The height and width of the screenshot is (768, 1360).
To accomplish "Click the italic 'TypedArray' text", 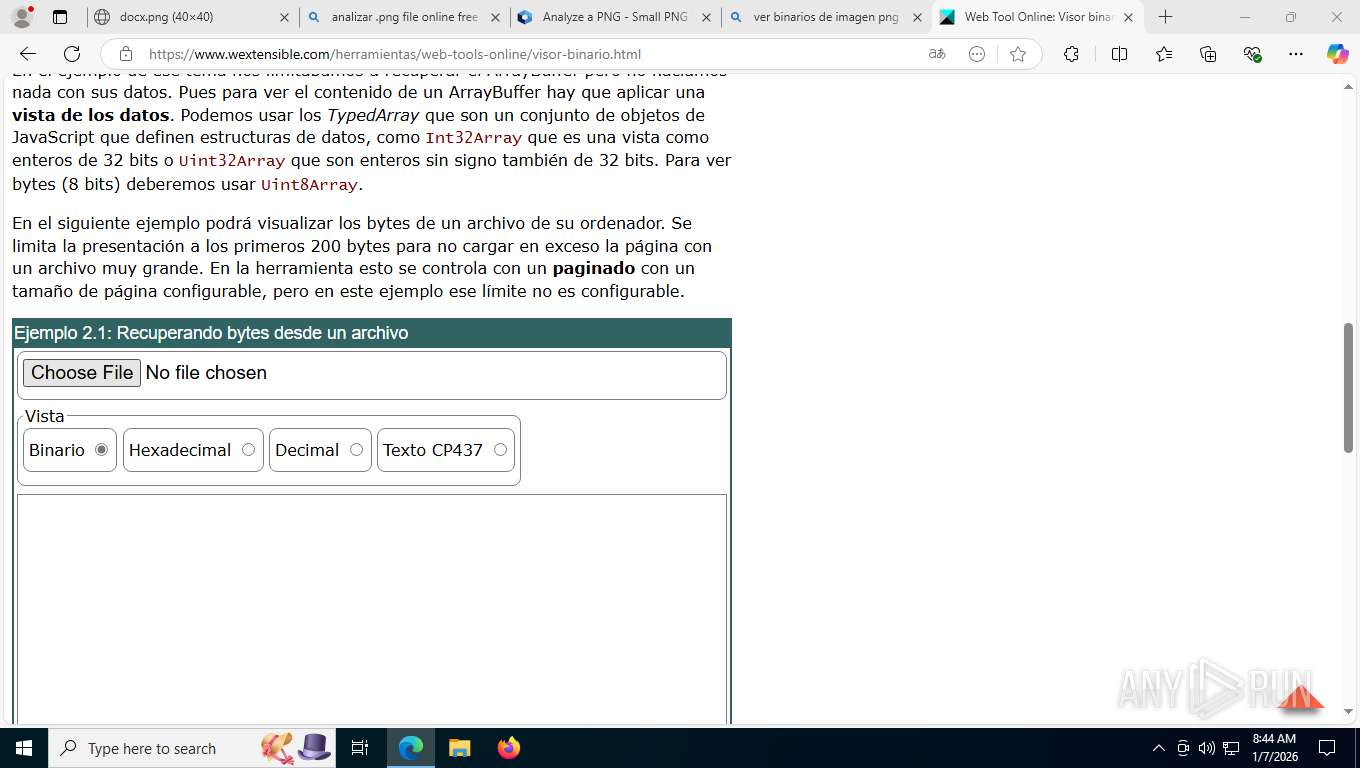I will [x=373, y=115].
